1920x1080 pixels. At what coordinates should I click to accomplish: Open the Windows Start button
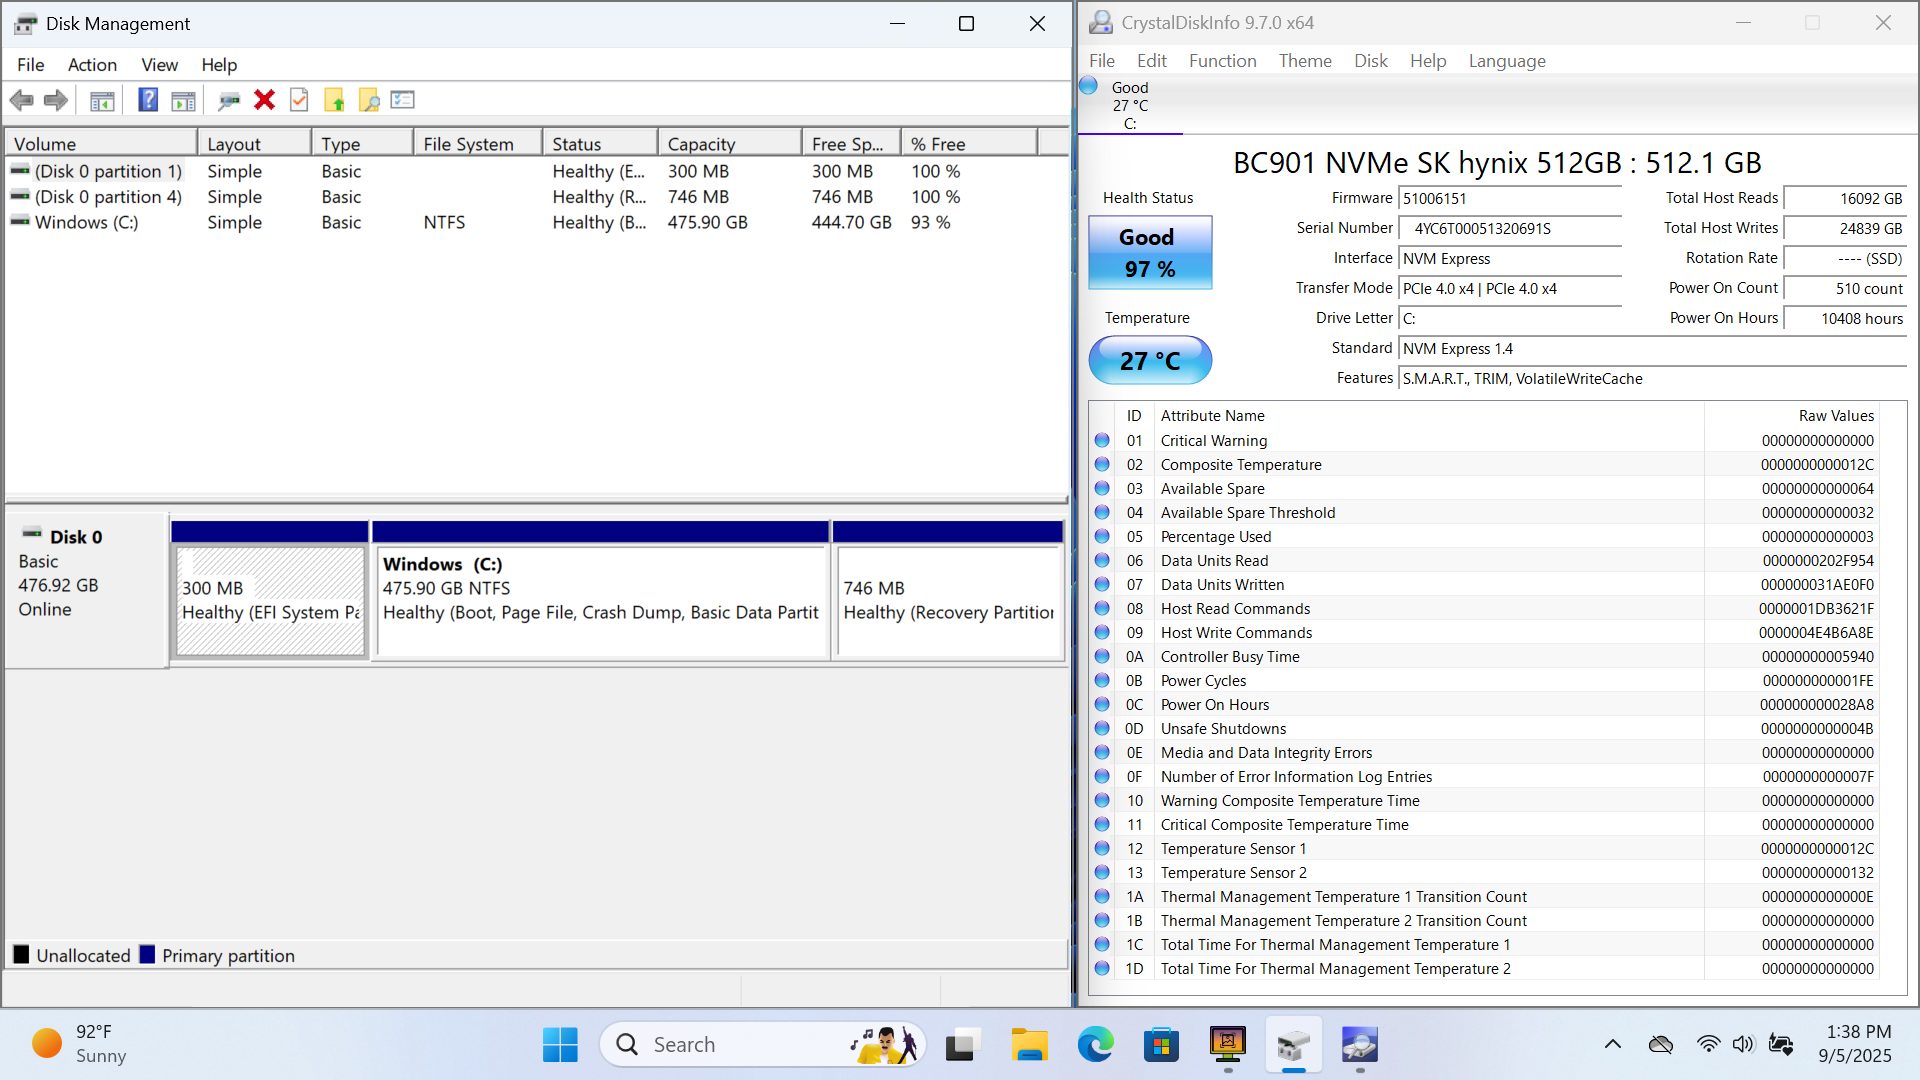pyautogui.click(x=560, y=1045)
